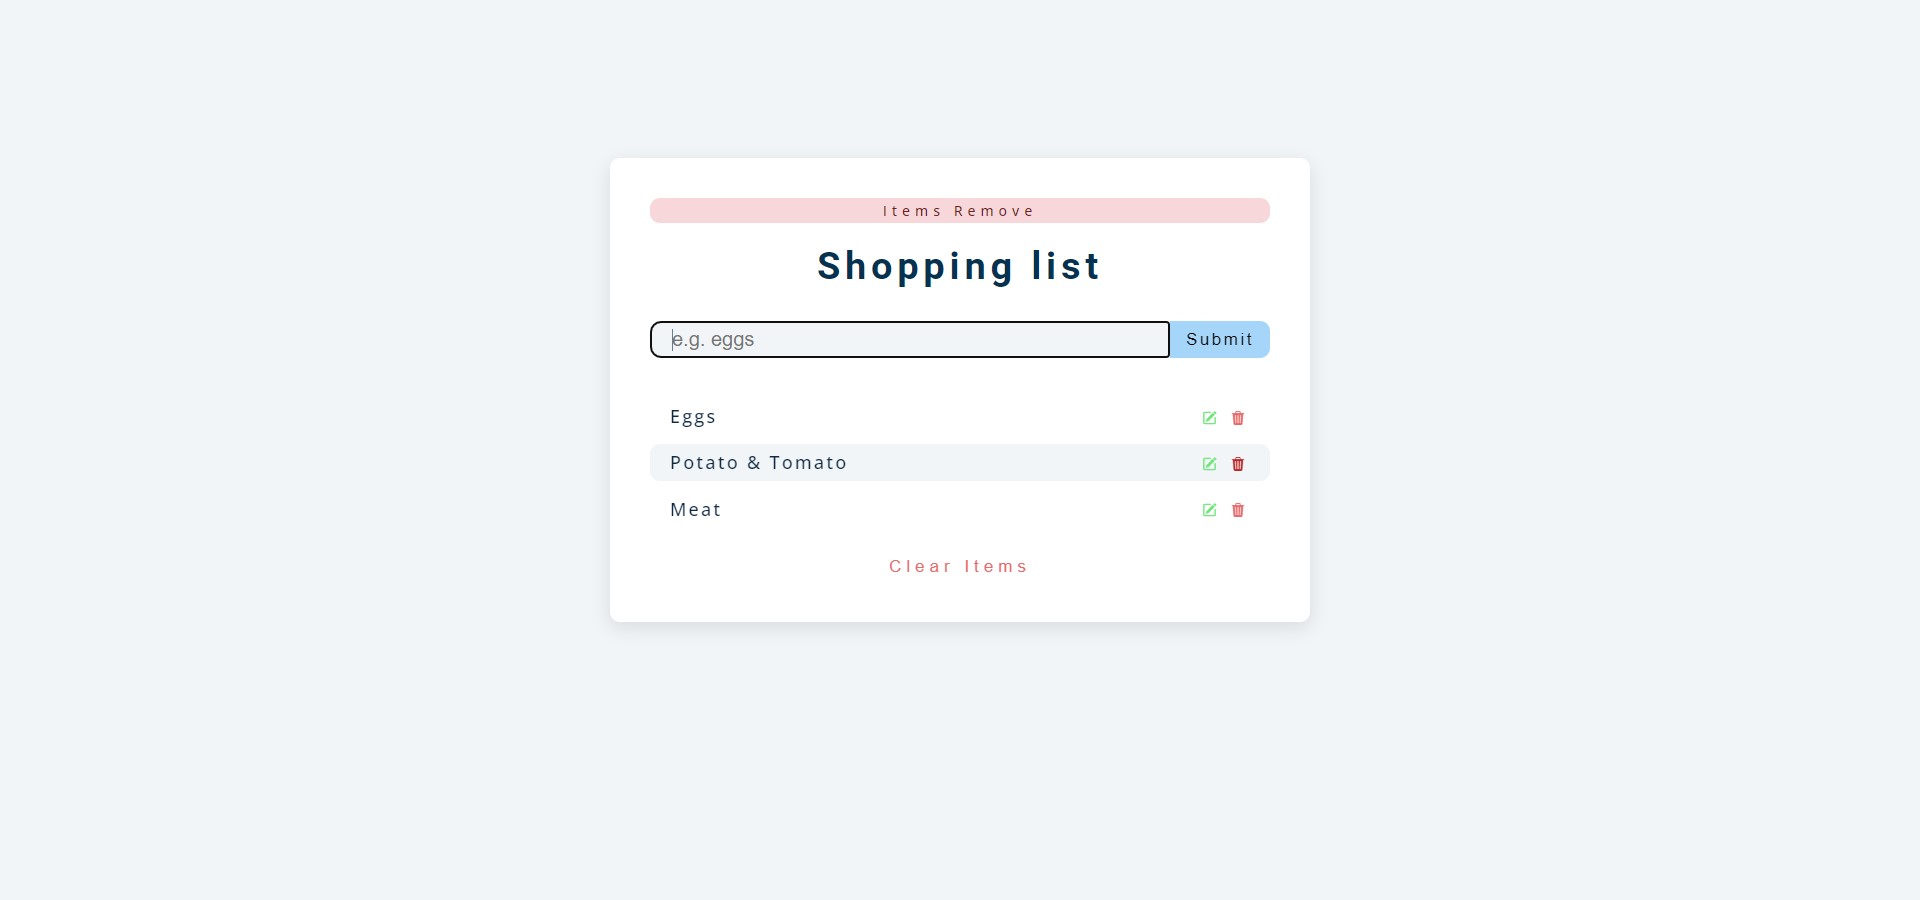The image size is (1920, 900).
Task: Open the edit icon for Potato & Tomato
Action: tap(1209, 463)
